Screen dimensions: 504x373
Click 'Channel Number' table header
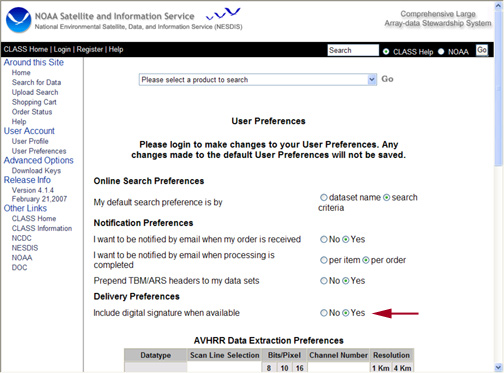(x=338, y=355)
